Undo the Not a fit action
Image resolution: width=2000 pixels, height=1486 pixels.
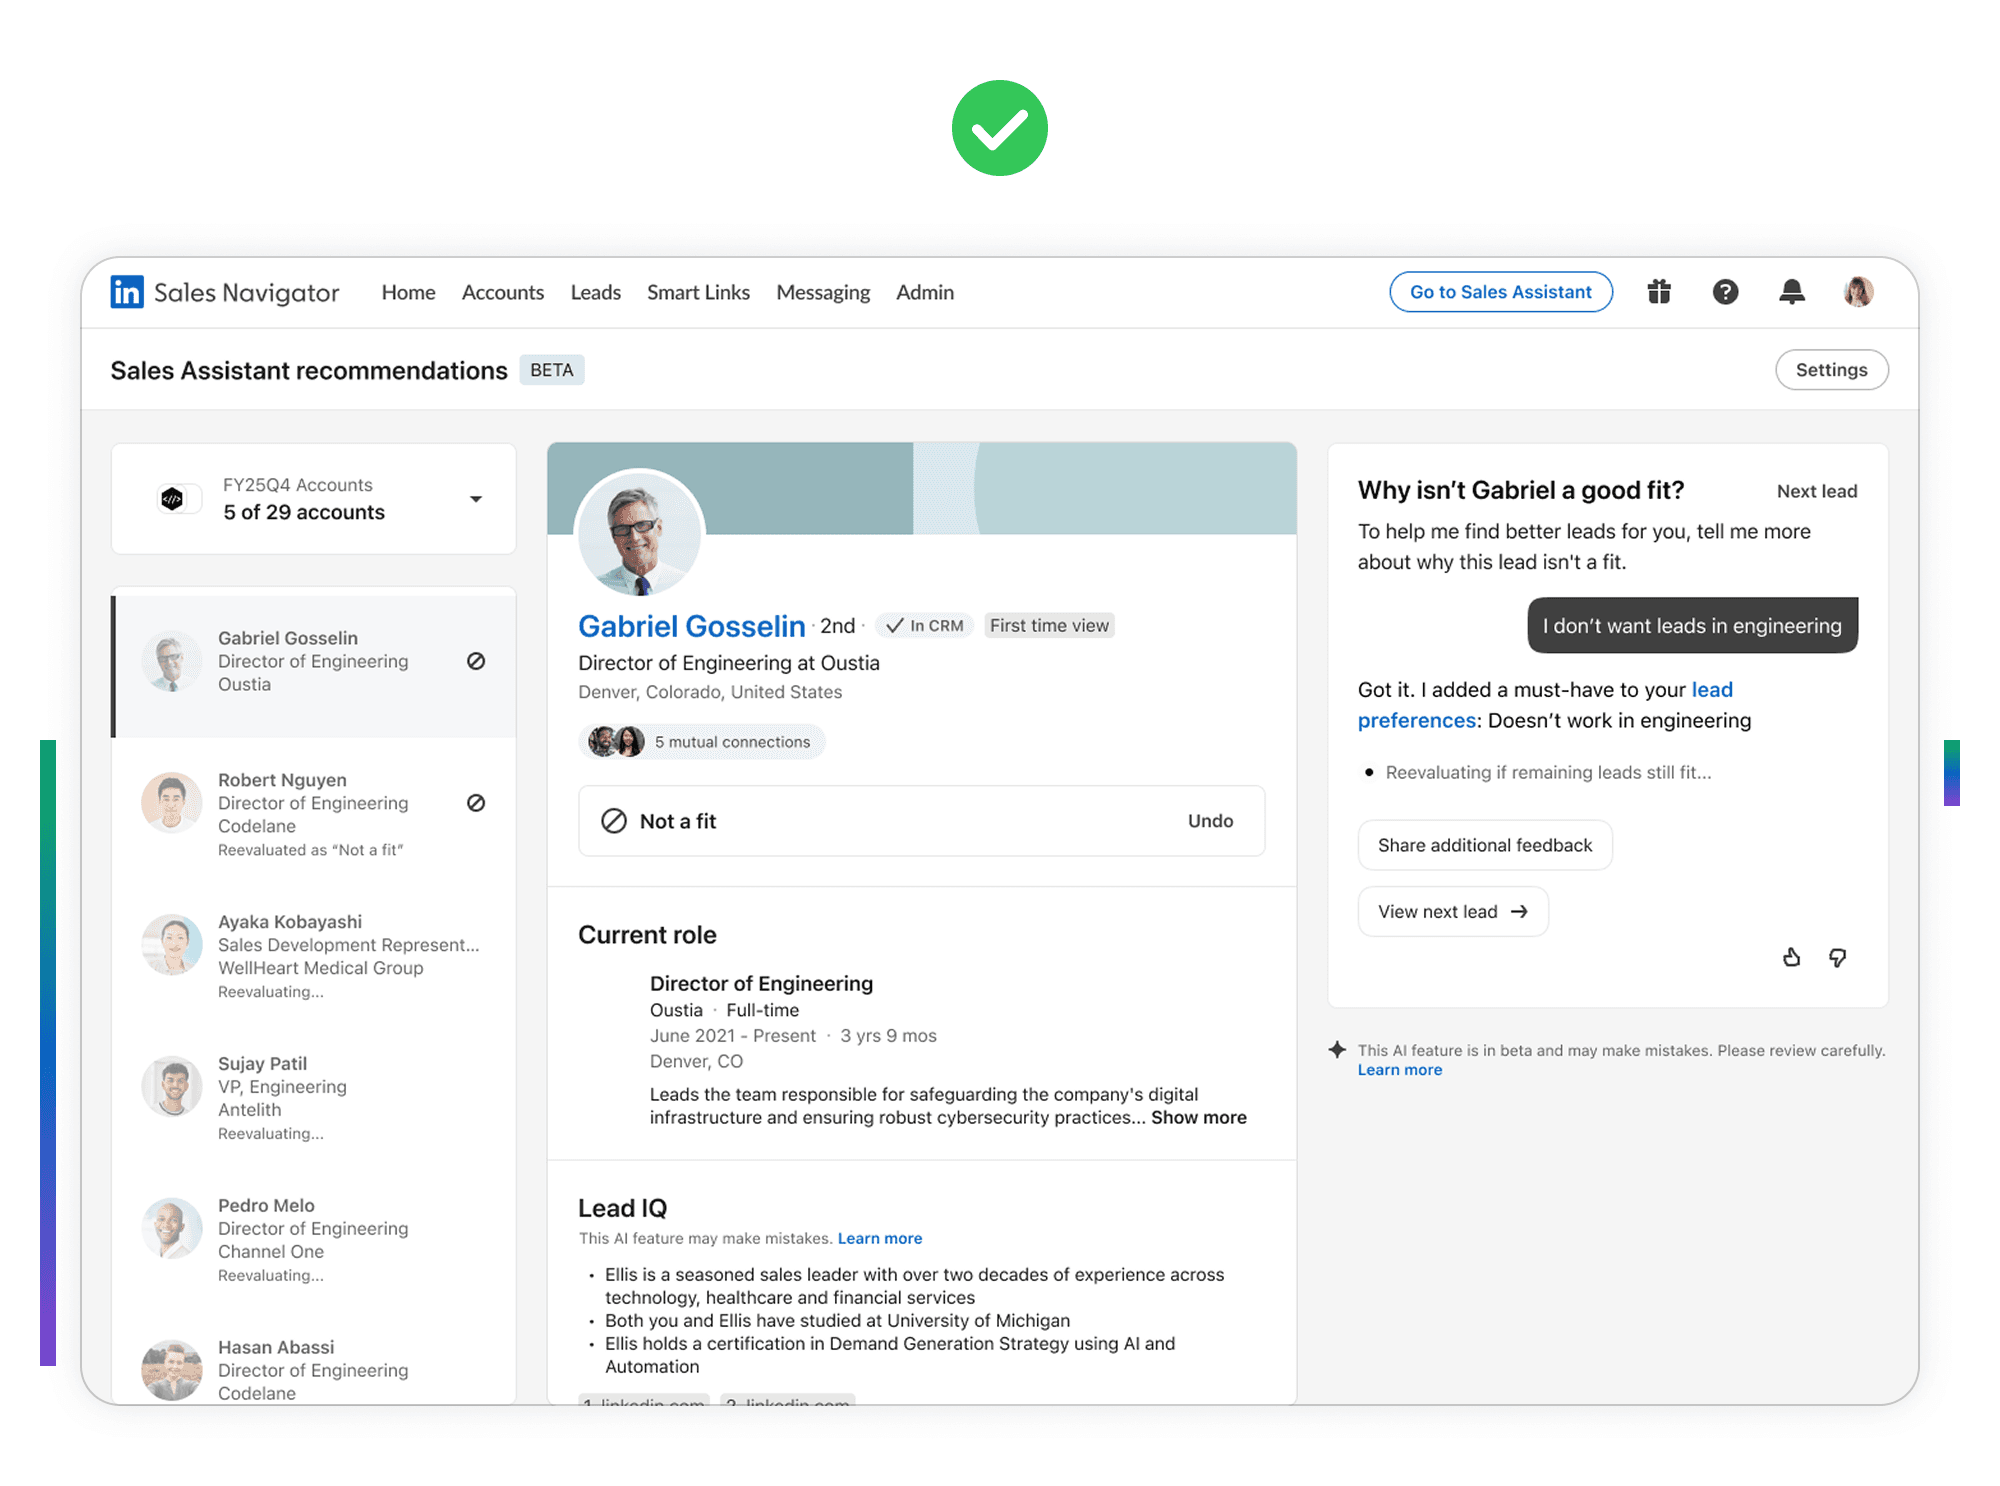click(x=1210, y=821)
